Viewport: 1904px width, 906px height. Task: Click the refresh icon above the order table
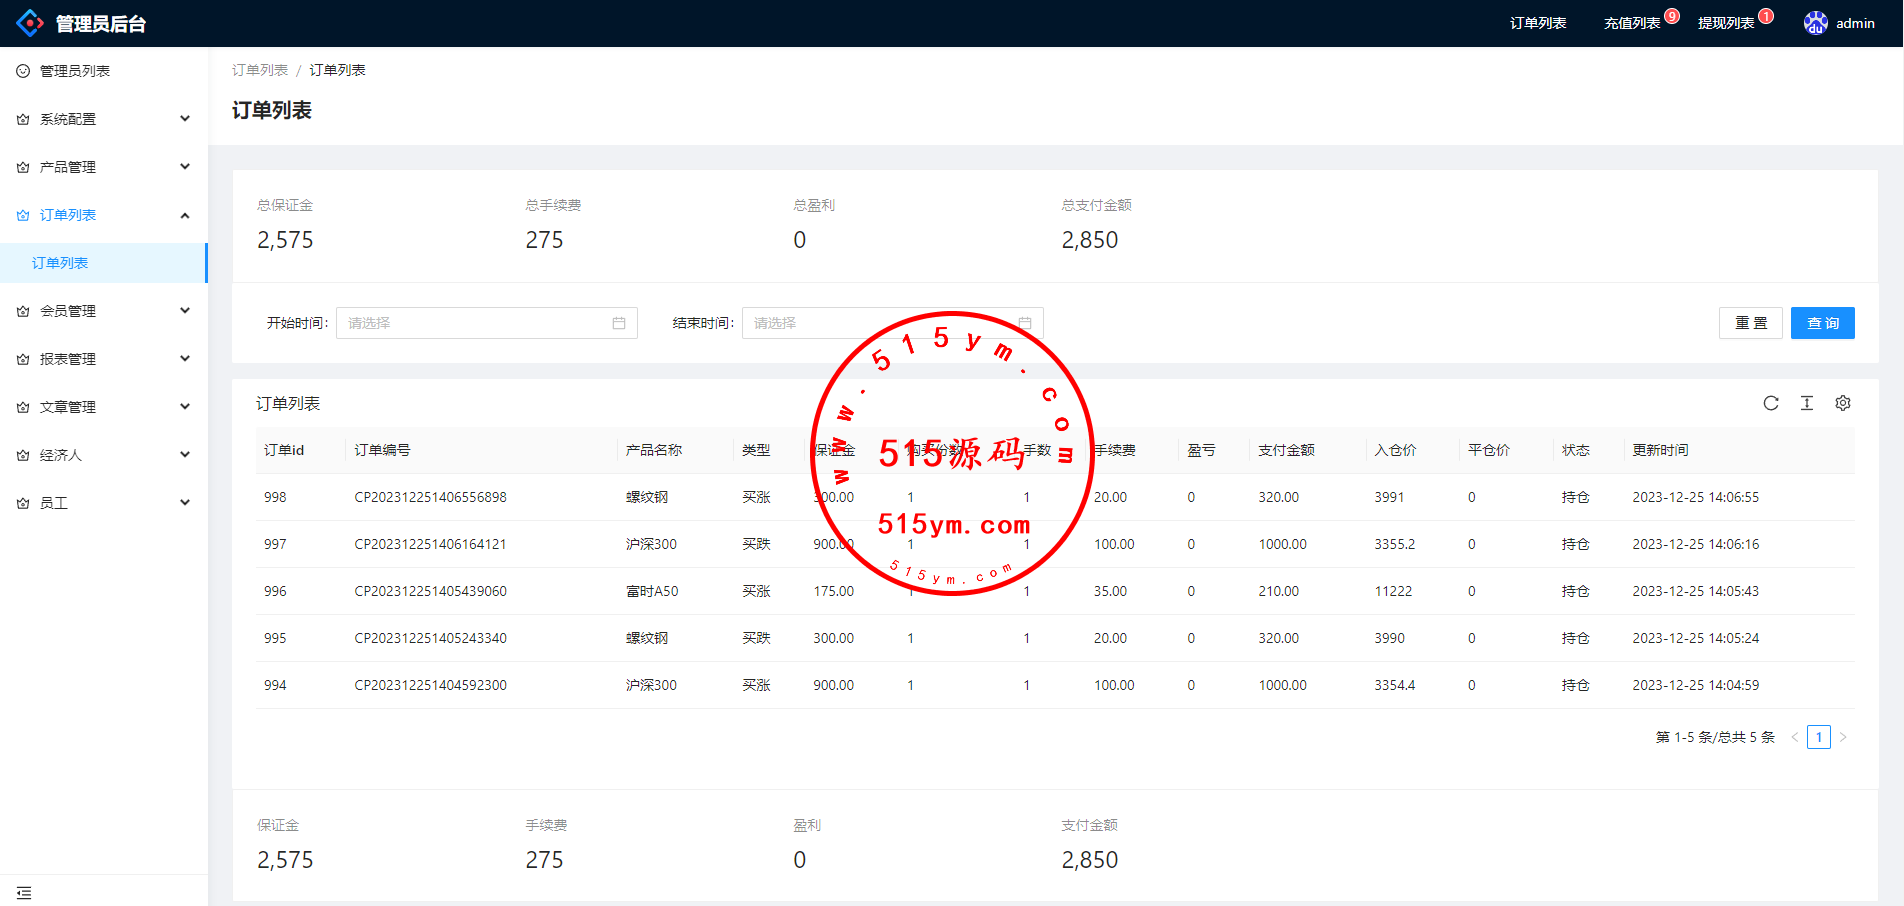[1770, 403]
